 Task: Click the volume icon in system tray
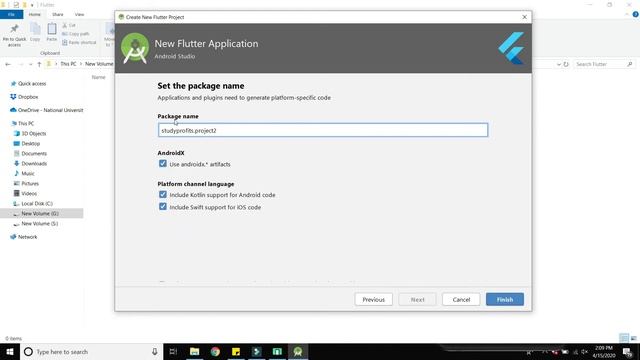point(584,352)
